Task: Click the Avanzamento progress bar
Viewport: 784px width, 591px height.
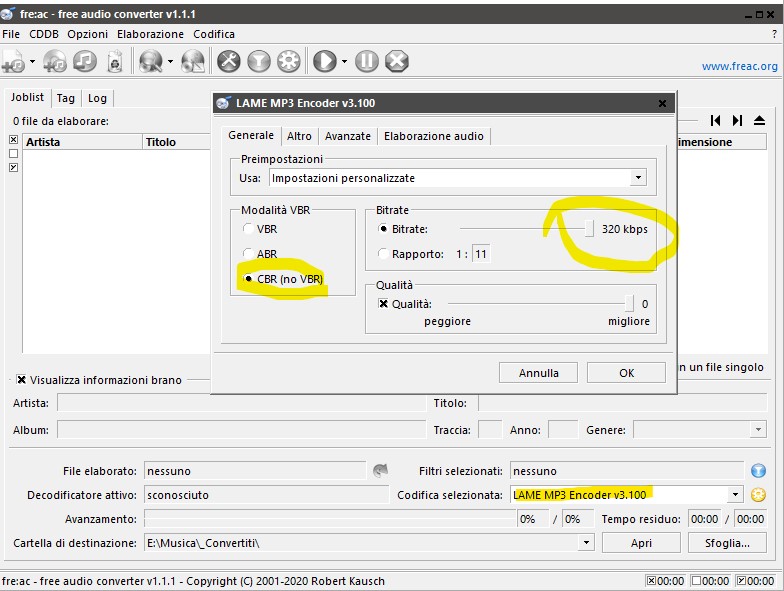Action: (x=330, y=518)
